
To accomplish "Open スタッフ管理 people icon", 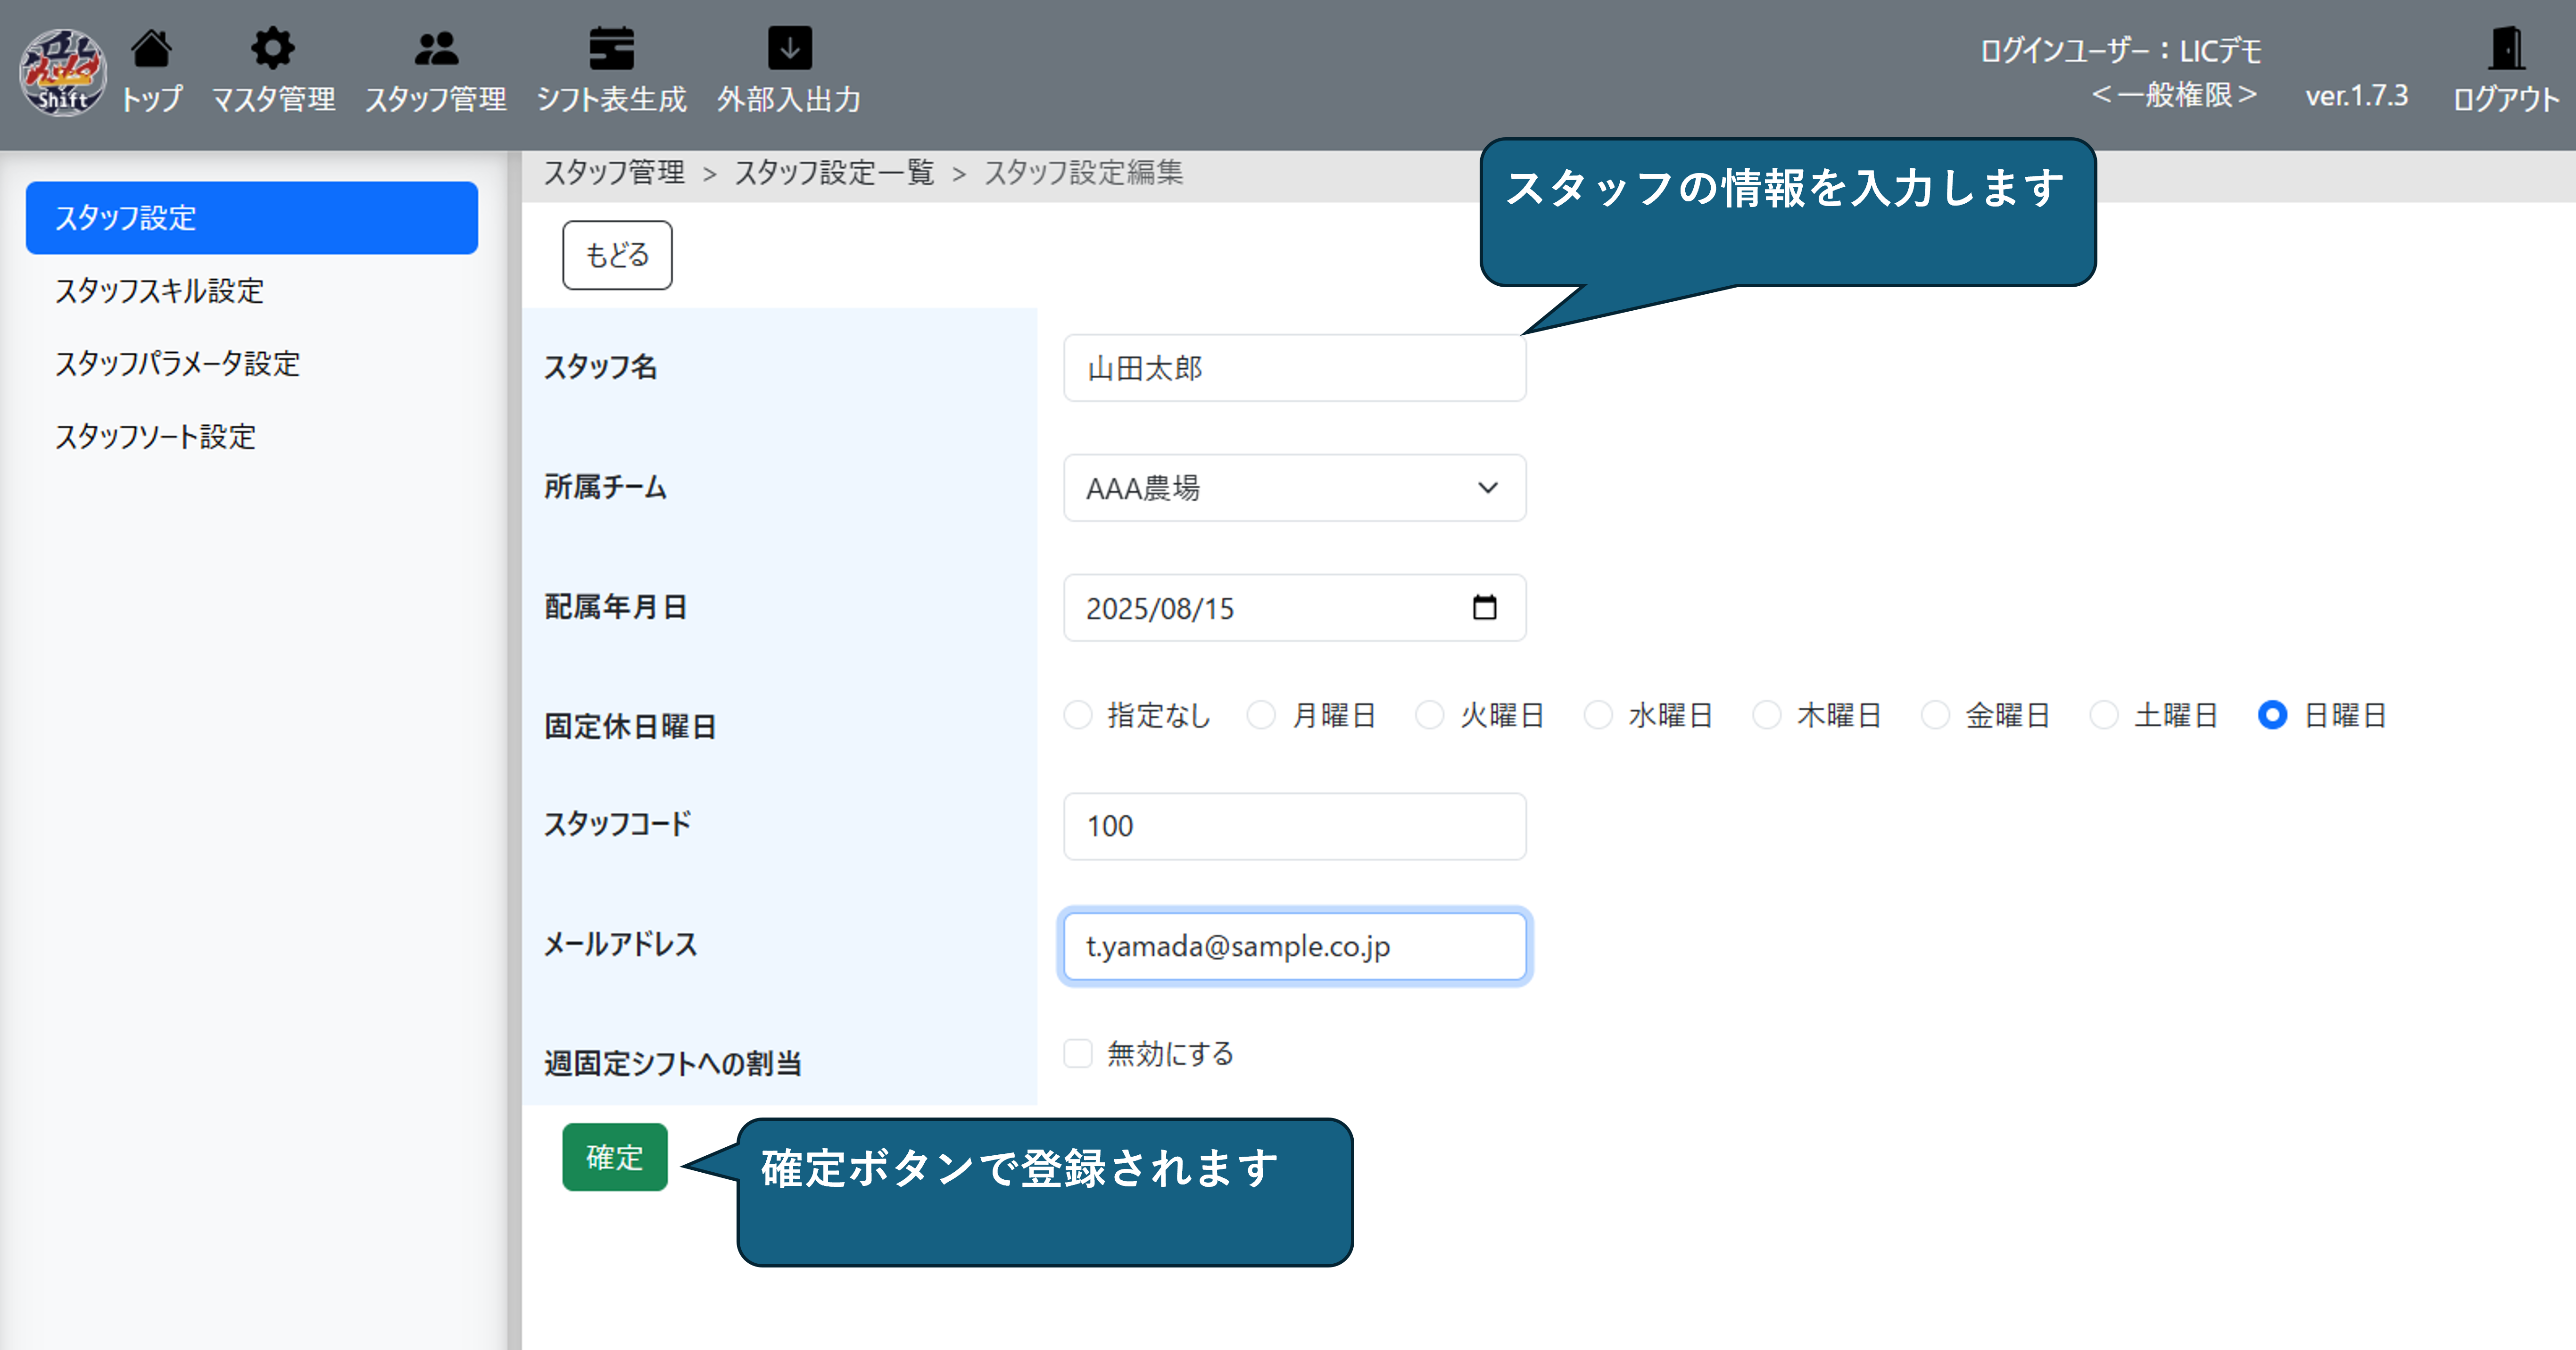I will tap(436, 48).
